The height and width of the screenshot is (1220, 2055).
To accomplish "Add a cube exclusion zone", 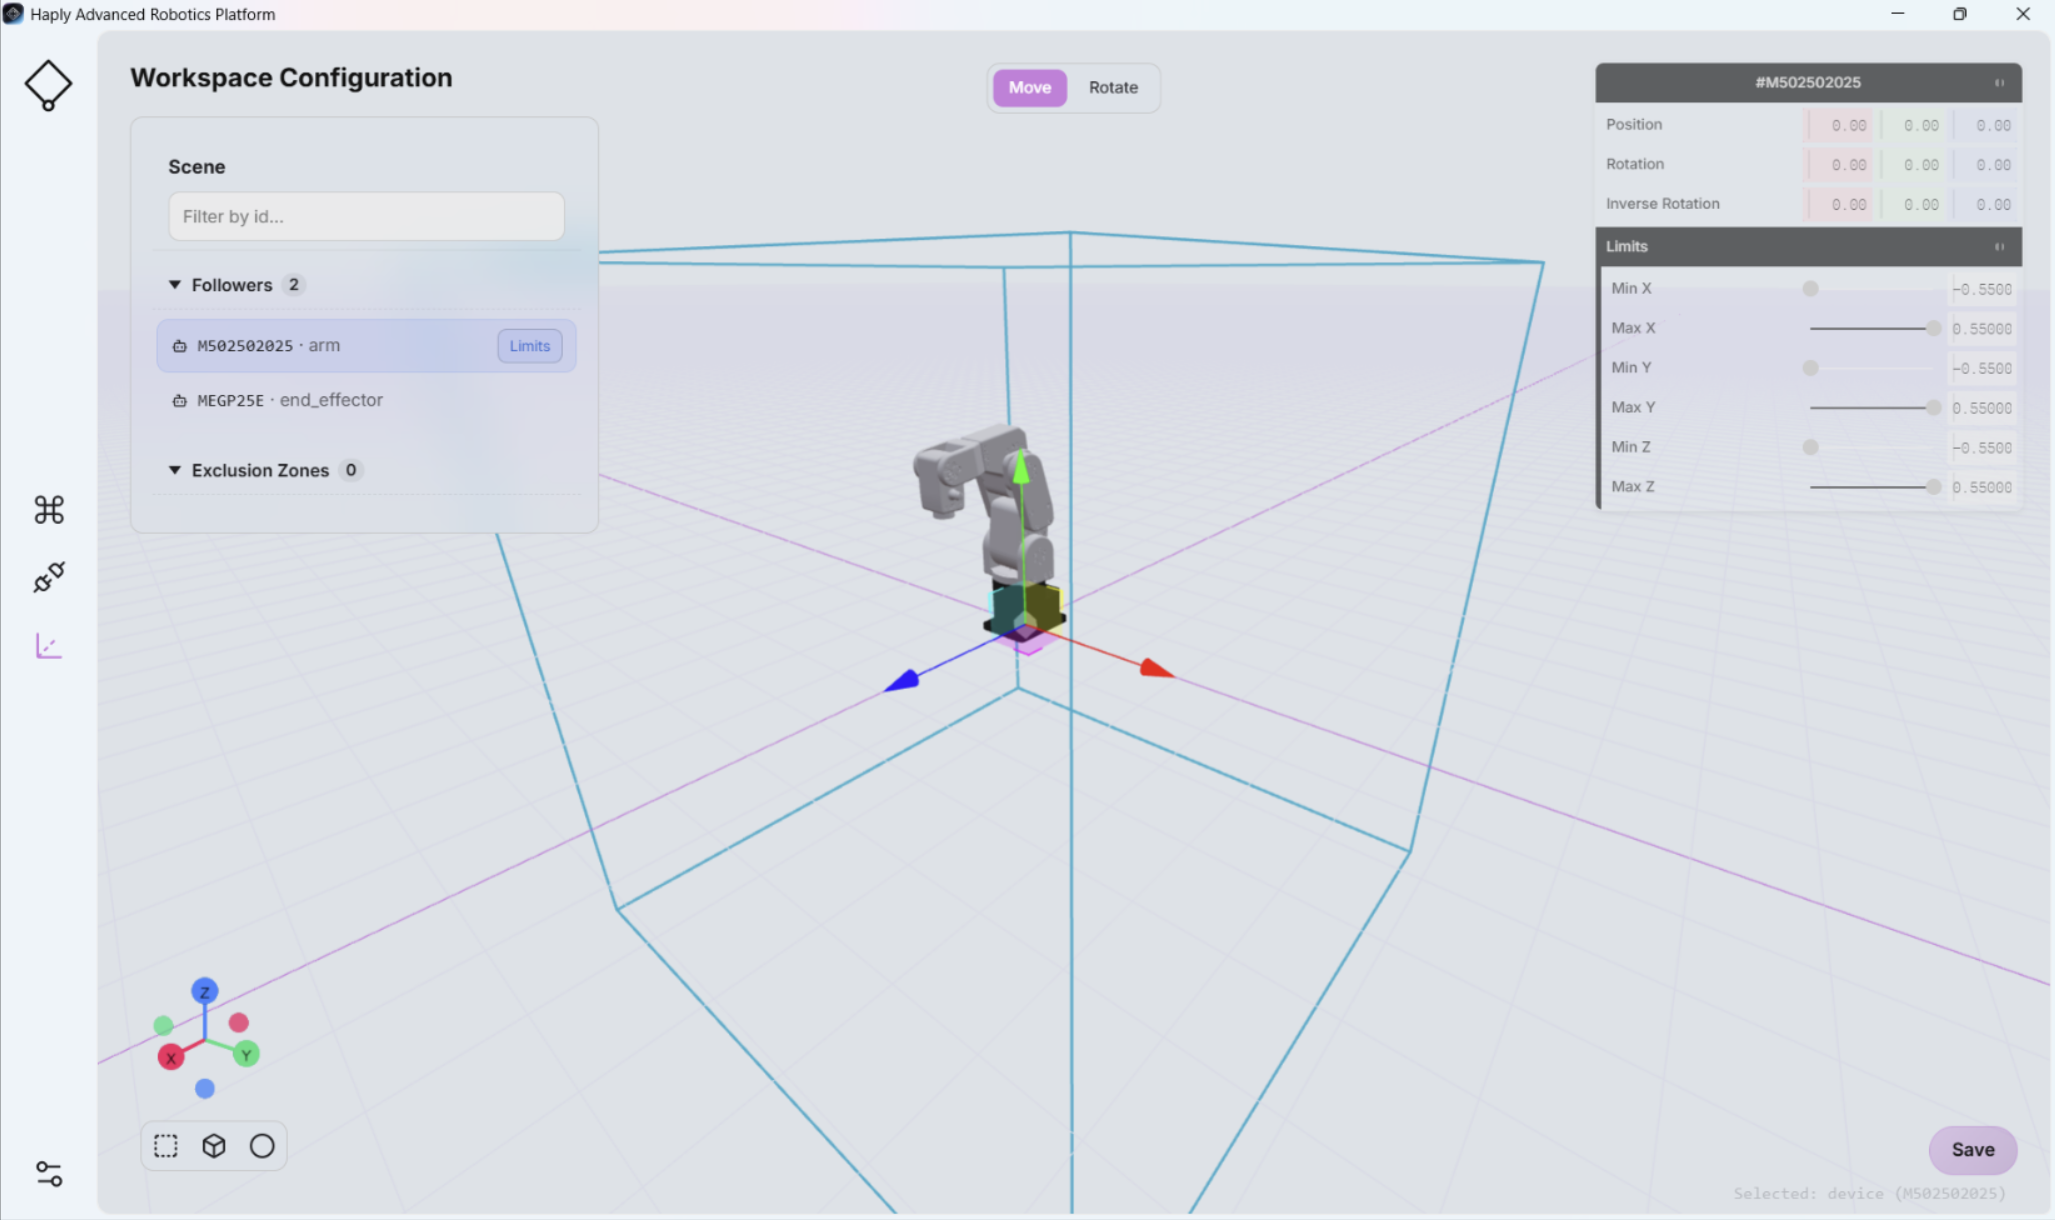I will tap(214, 1146).
